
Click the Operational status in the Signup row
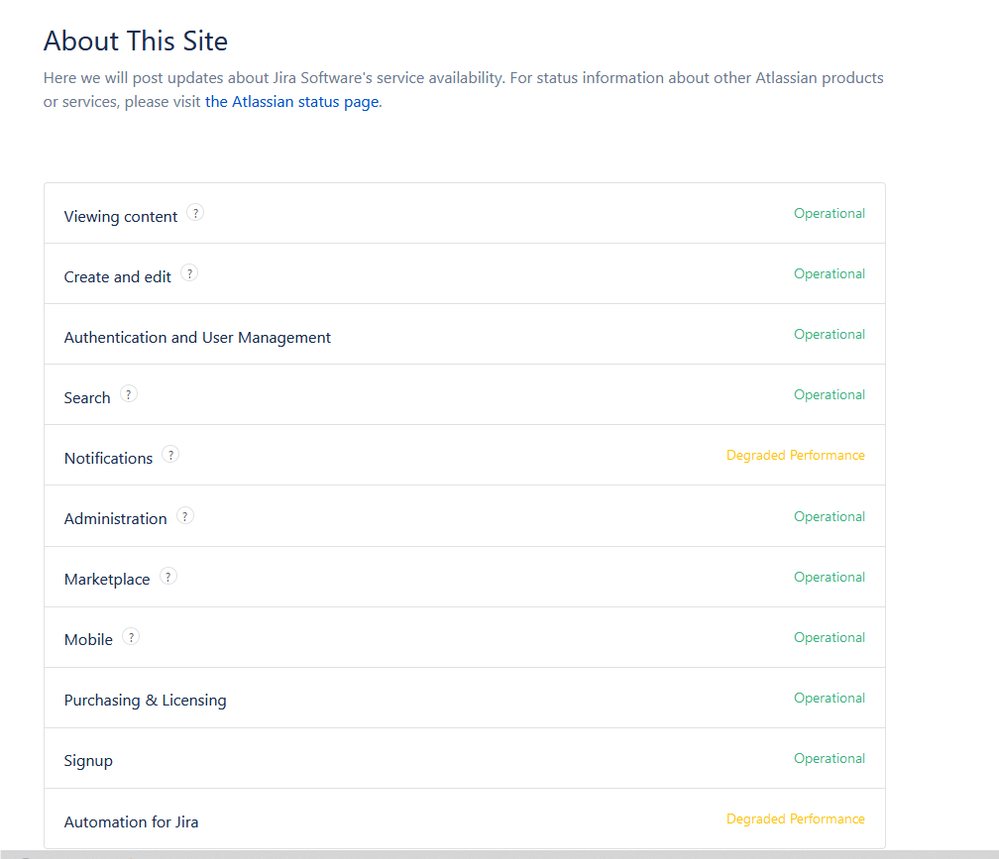[x=830, y=759]
